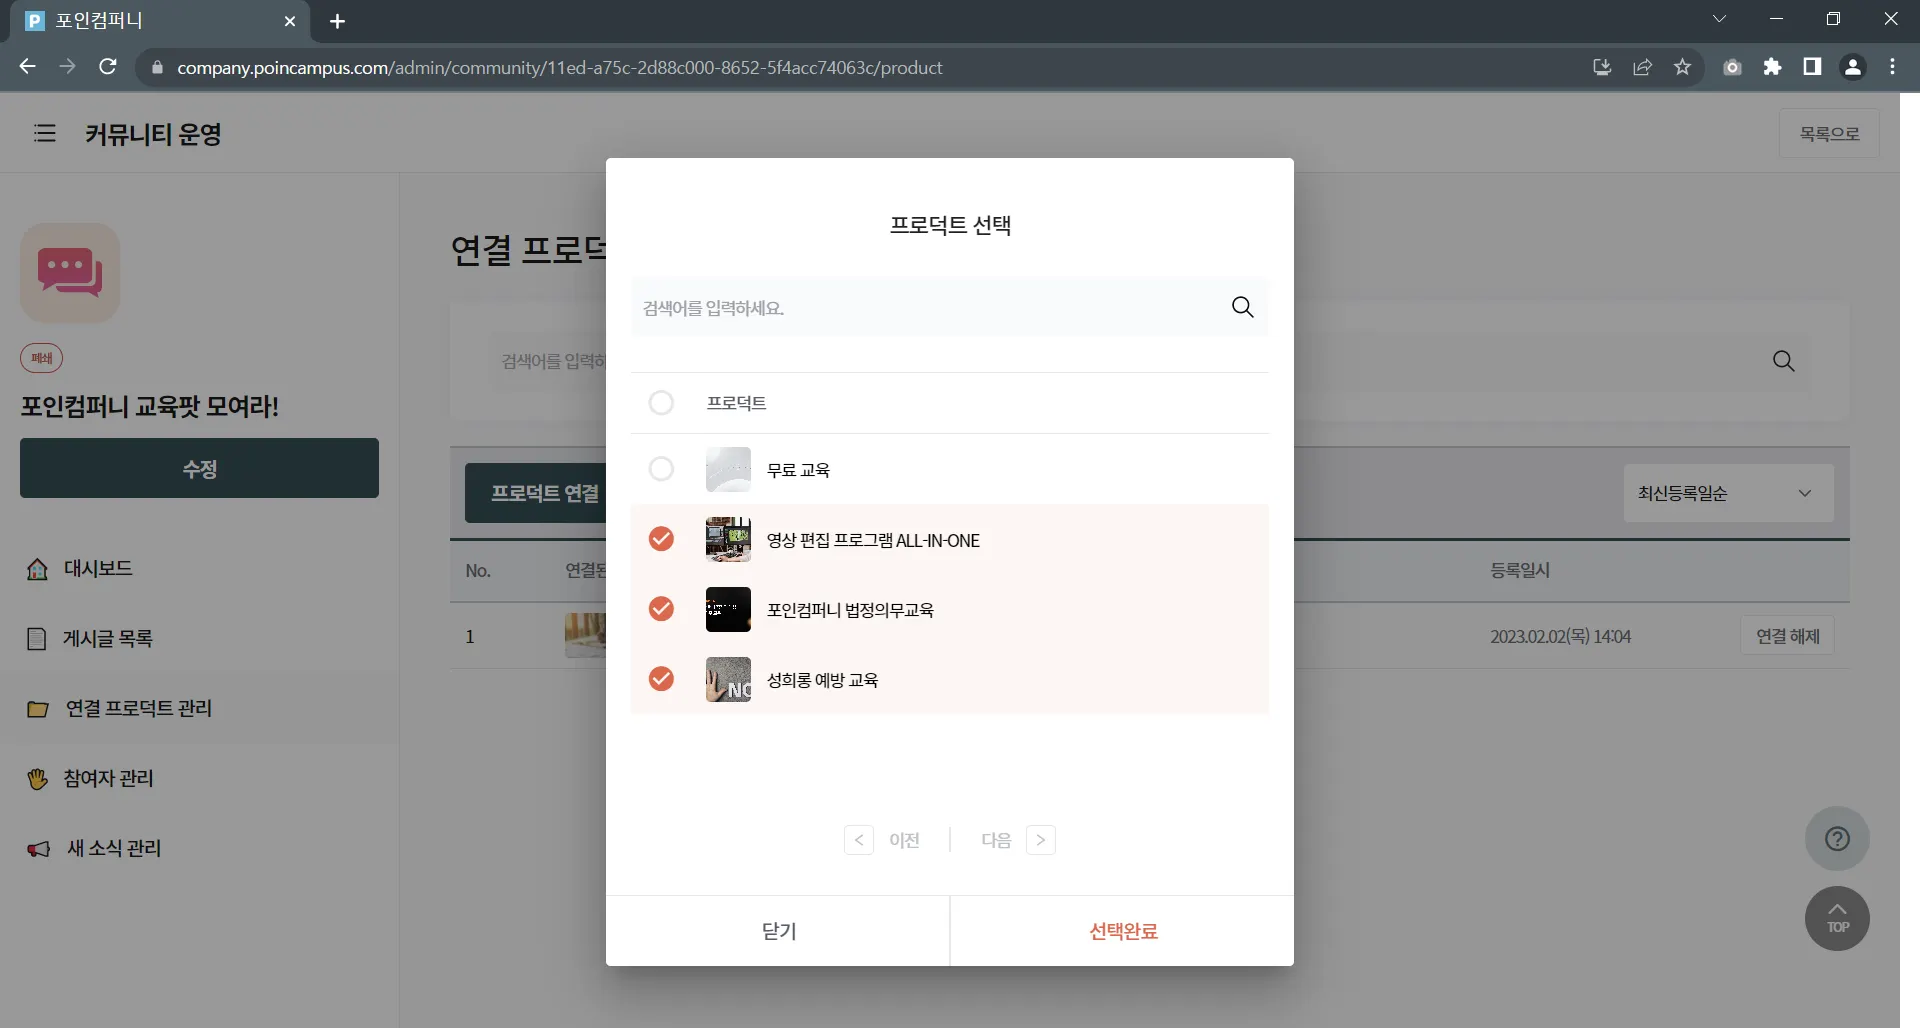Click the 목록으로 button
Image resolution: width=1920 pixels, height=1028 pixels.
(x=1829, y=133)
